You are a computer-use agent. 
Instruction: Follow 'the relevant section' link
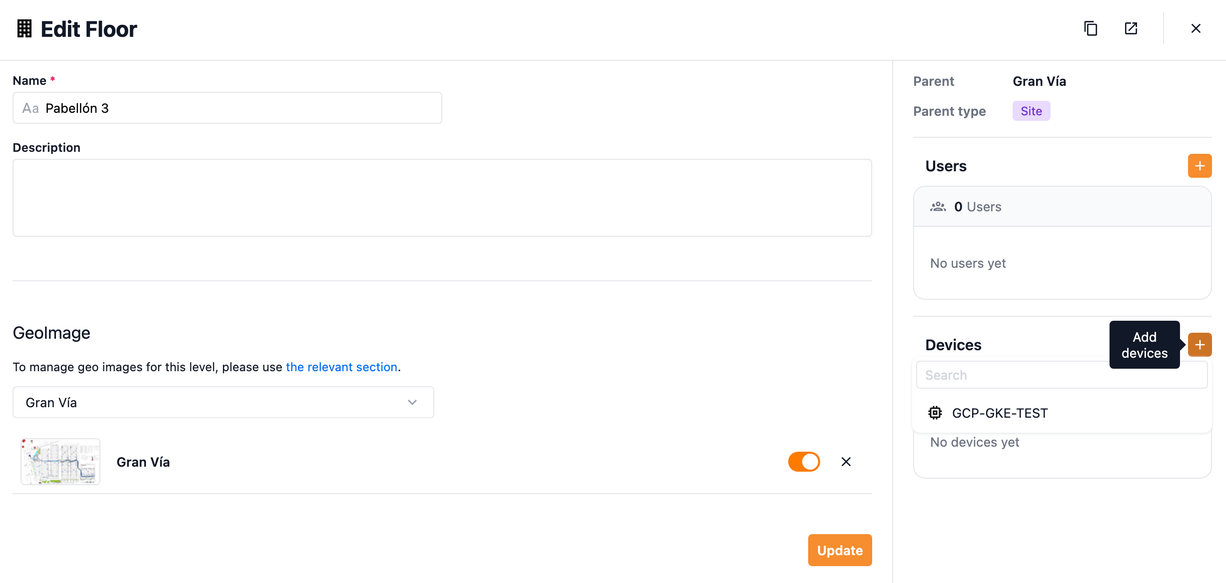(342, 367)
